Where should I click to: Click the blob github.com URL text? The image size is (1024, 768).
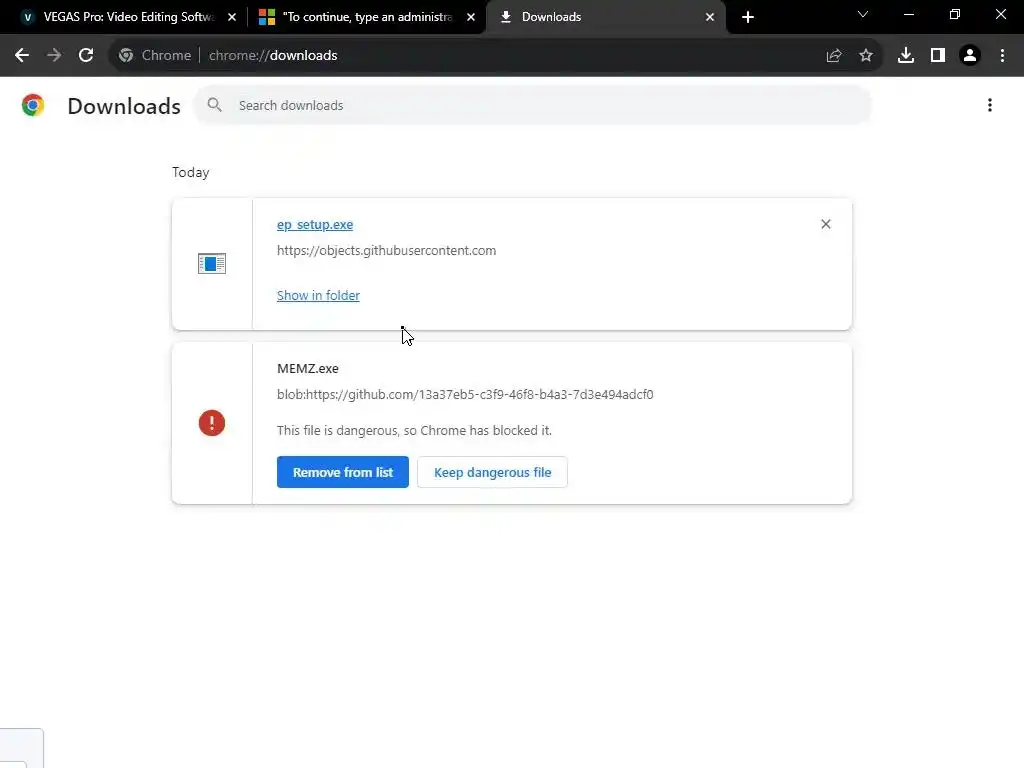tap(465, 394)
